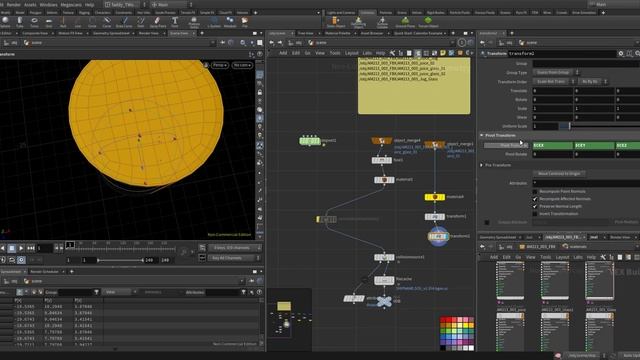
Task: Click Move Centroid to Origin button
Action: (559, 173)
